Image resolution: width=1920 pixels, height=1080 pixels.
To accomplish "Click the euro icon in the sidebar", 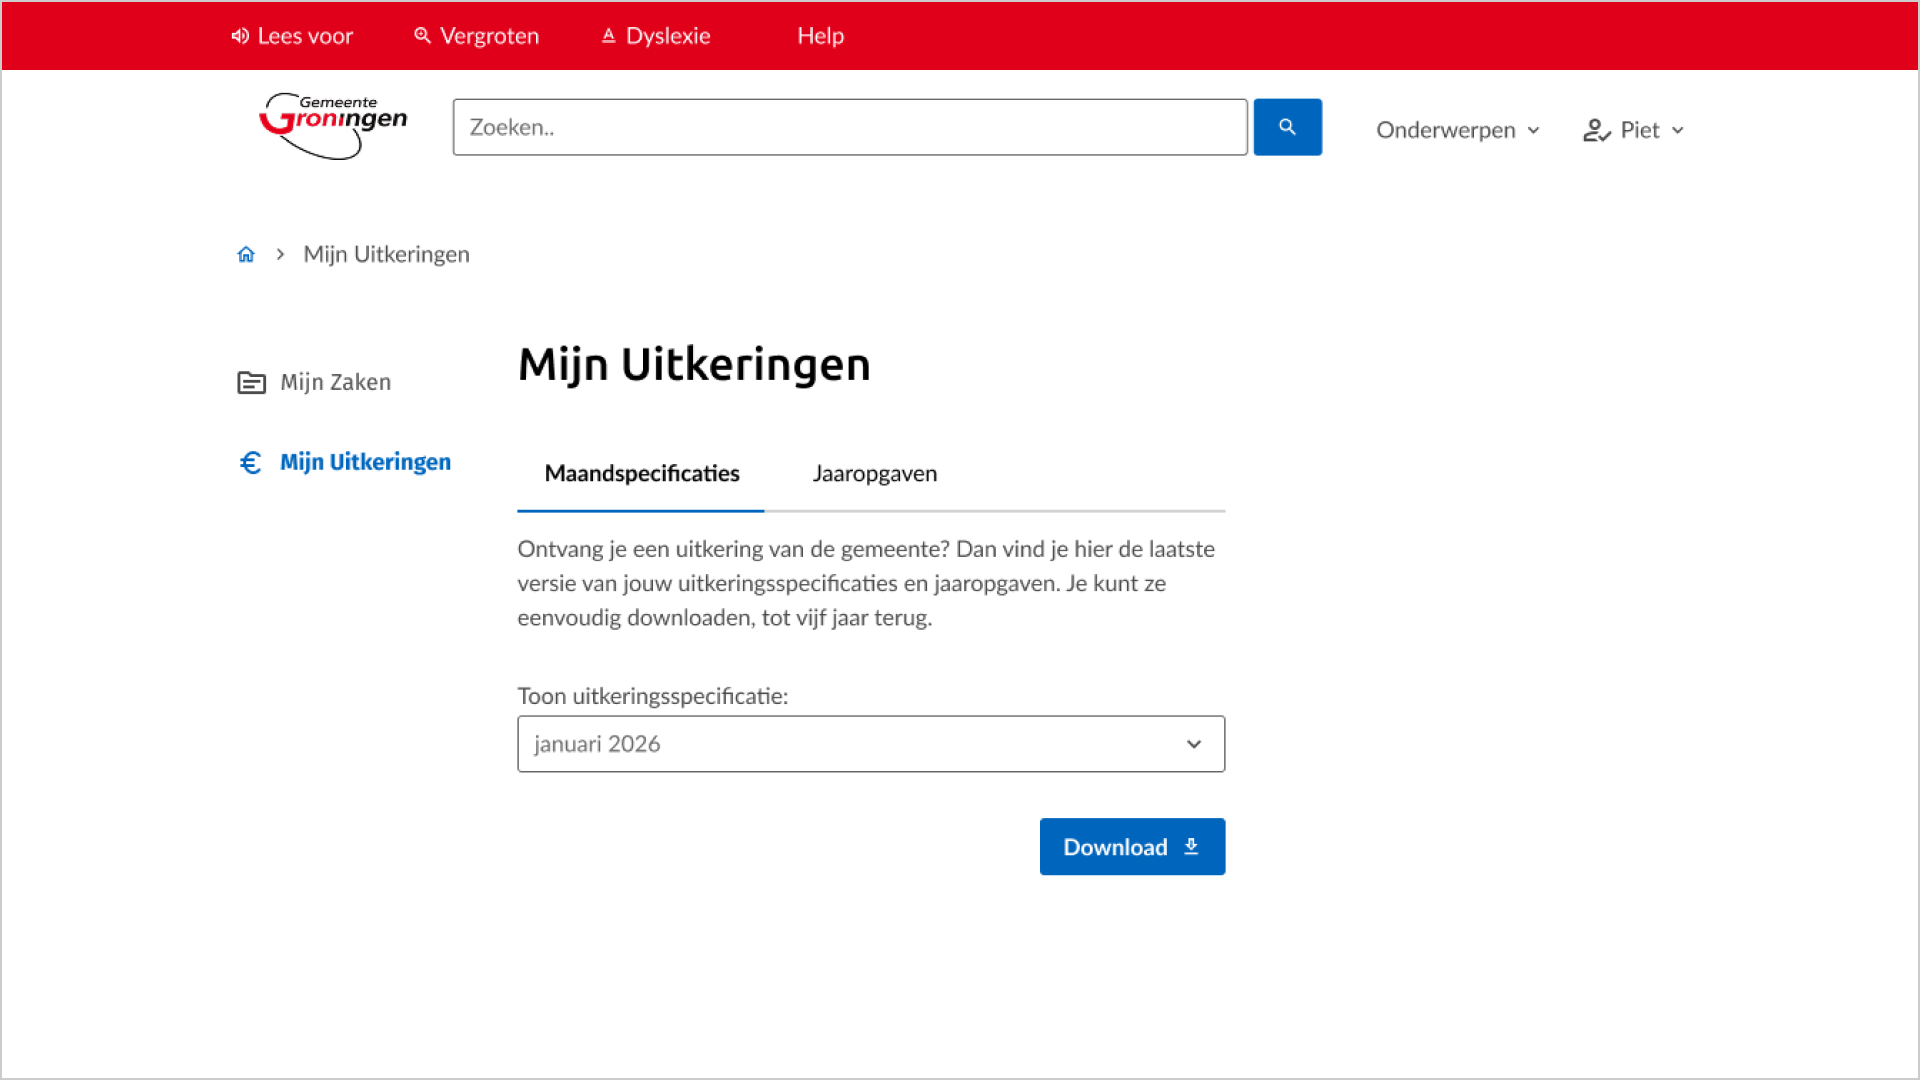I will (x=250, y=462).
